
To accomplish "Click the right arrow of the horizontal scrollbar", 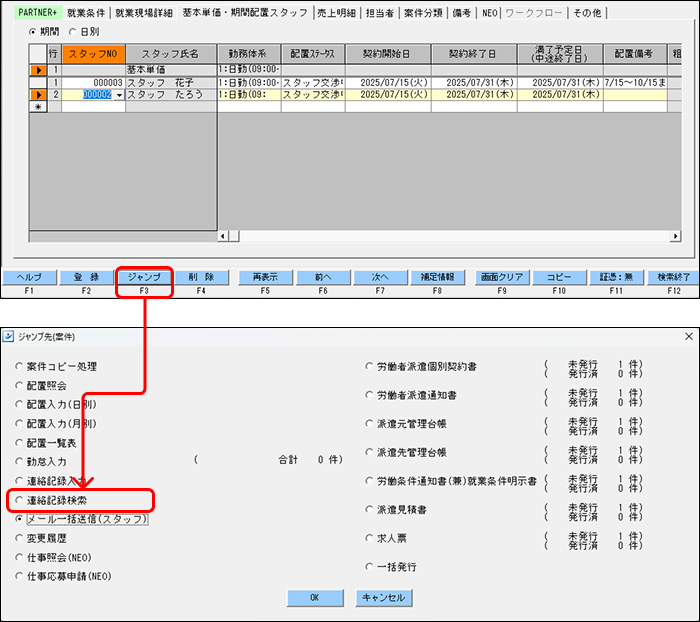I will coord(675,236).
